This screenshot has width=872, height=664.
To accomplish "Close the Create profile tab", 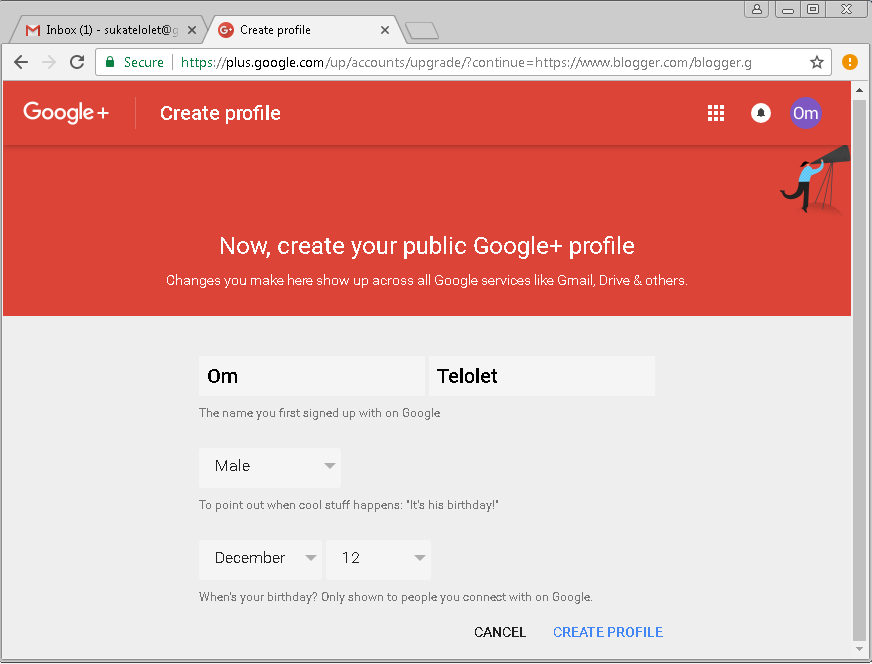I will coord(385,30).
